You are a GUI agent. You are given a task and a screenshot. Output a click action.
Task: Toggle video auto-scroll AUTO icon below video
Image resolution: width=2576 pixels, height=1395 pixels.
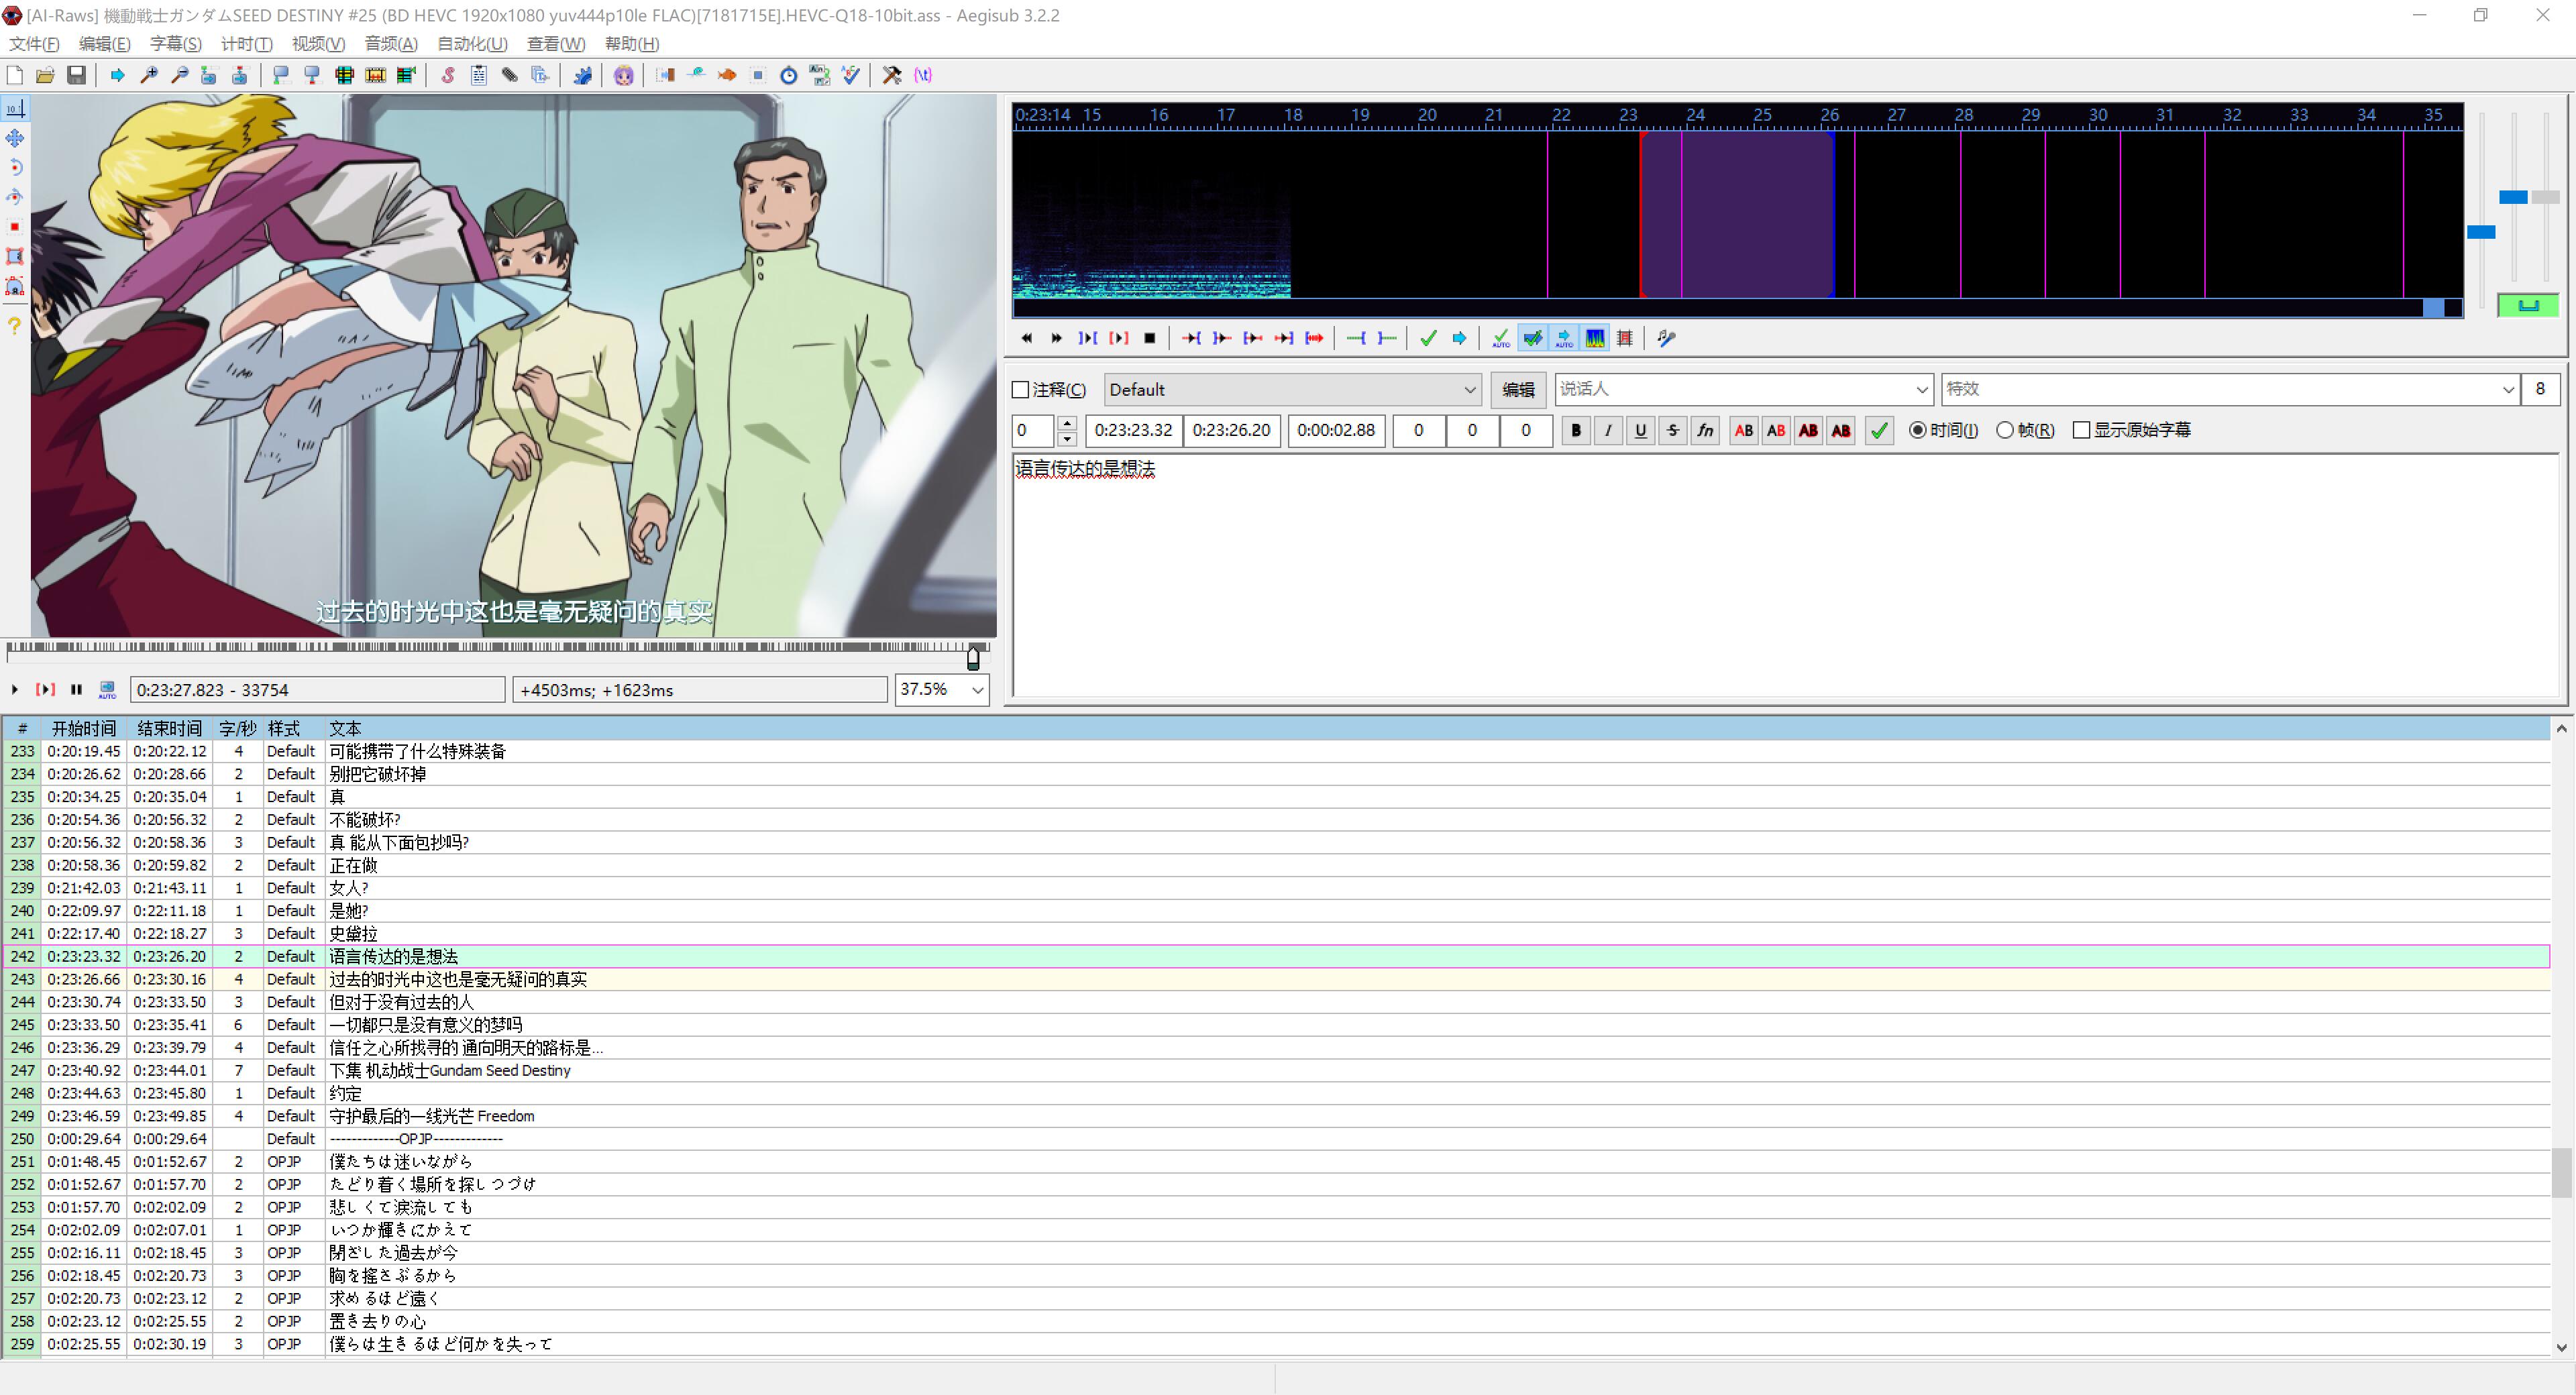click(x=107, y=690)
